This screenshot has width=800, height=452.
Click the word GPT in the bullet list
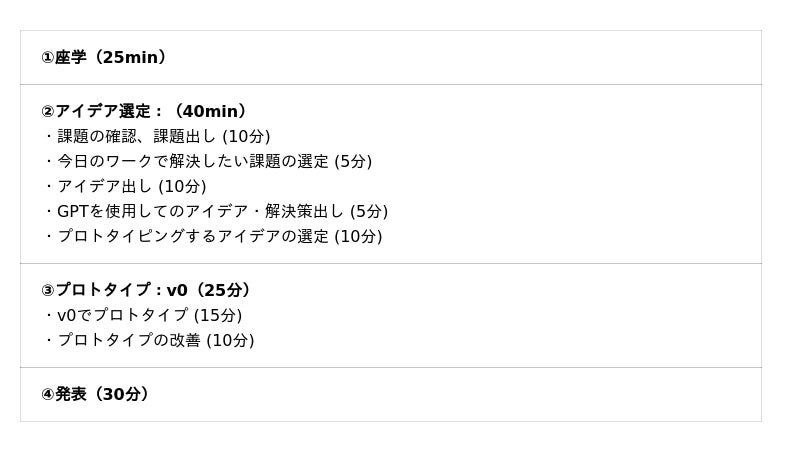click(x=73, y=212)
